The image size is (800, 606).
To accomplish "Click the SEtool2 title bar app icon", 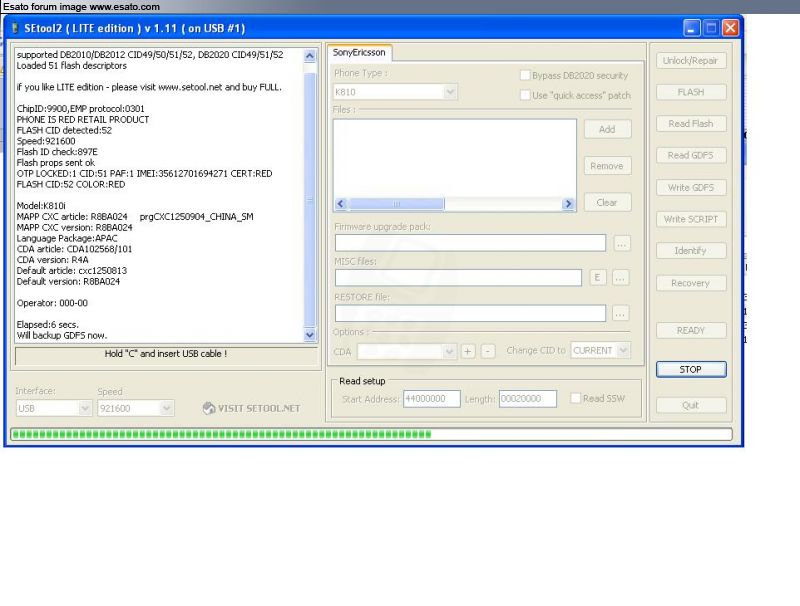I will coord(15,28).
